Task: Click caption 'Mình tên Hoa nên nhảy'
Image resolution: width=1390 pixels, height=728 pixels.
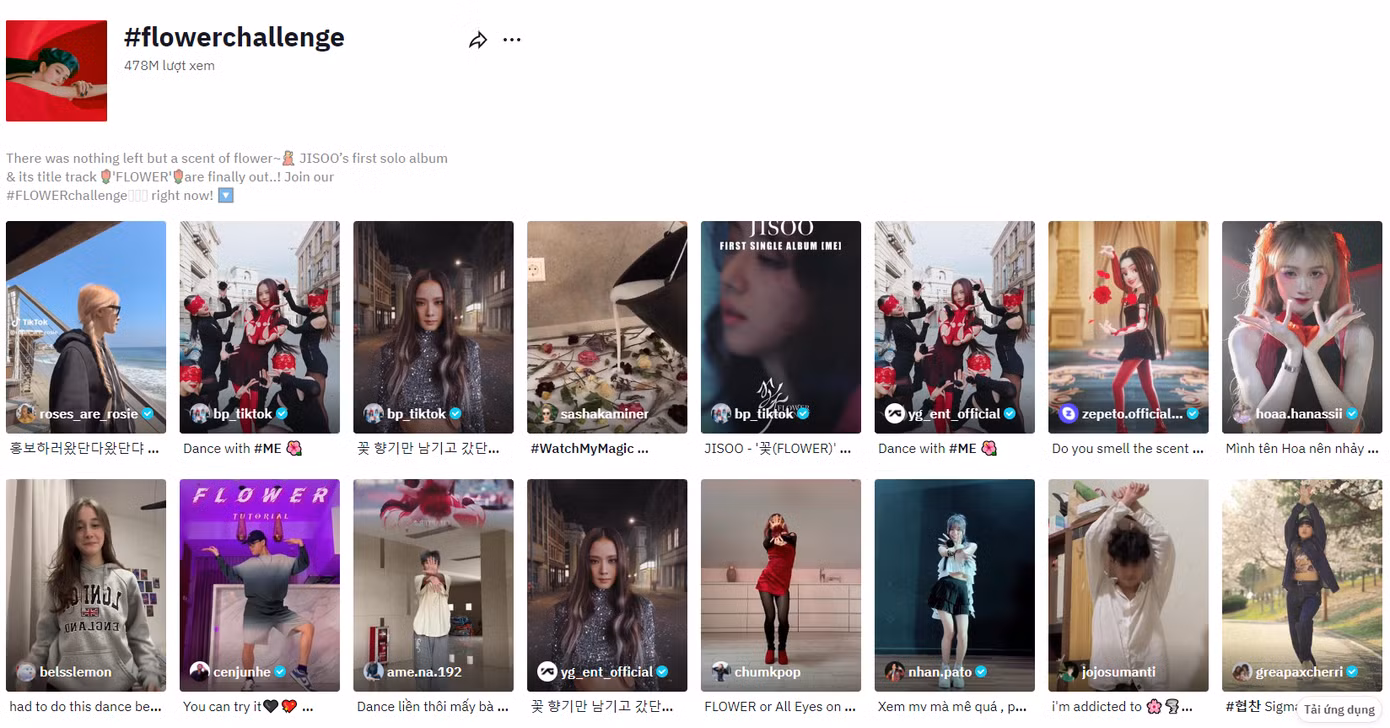Action: coord(1302,449)
